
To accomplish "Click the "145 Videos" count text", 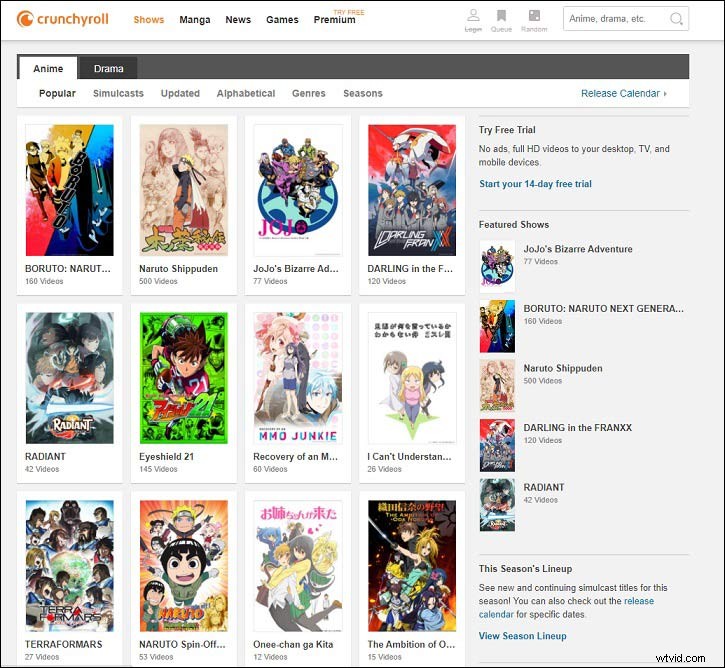I will pyautogui.click(x=158, y=469).
